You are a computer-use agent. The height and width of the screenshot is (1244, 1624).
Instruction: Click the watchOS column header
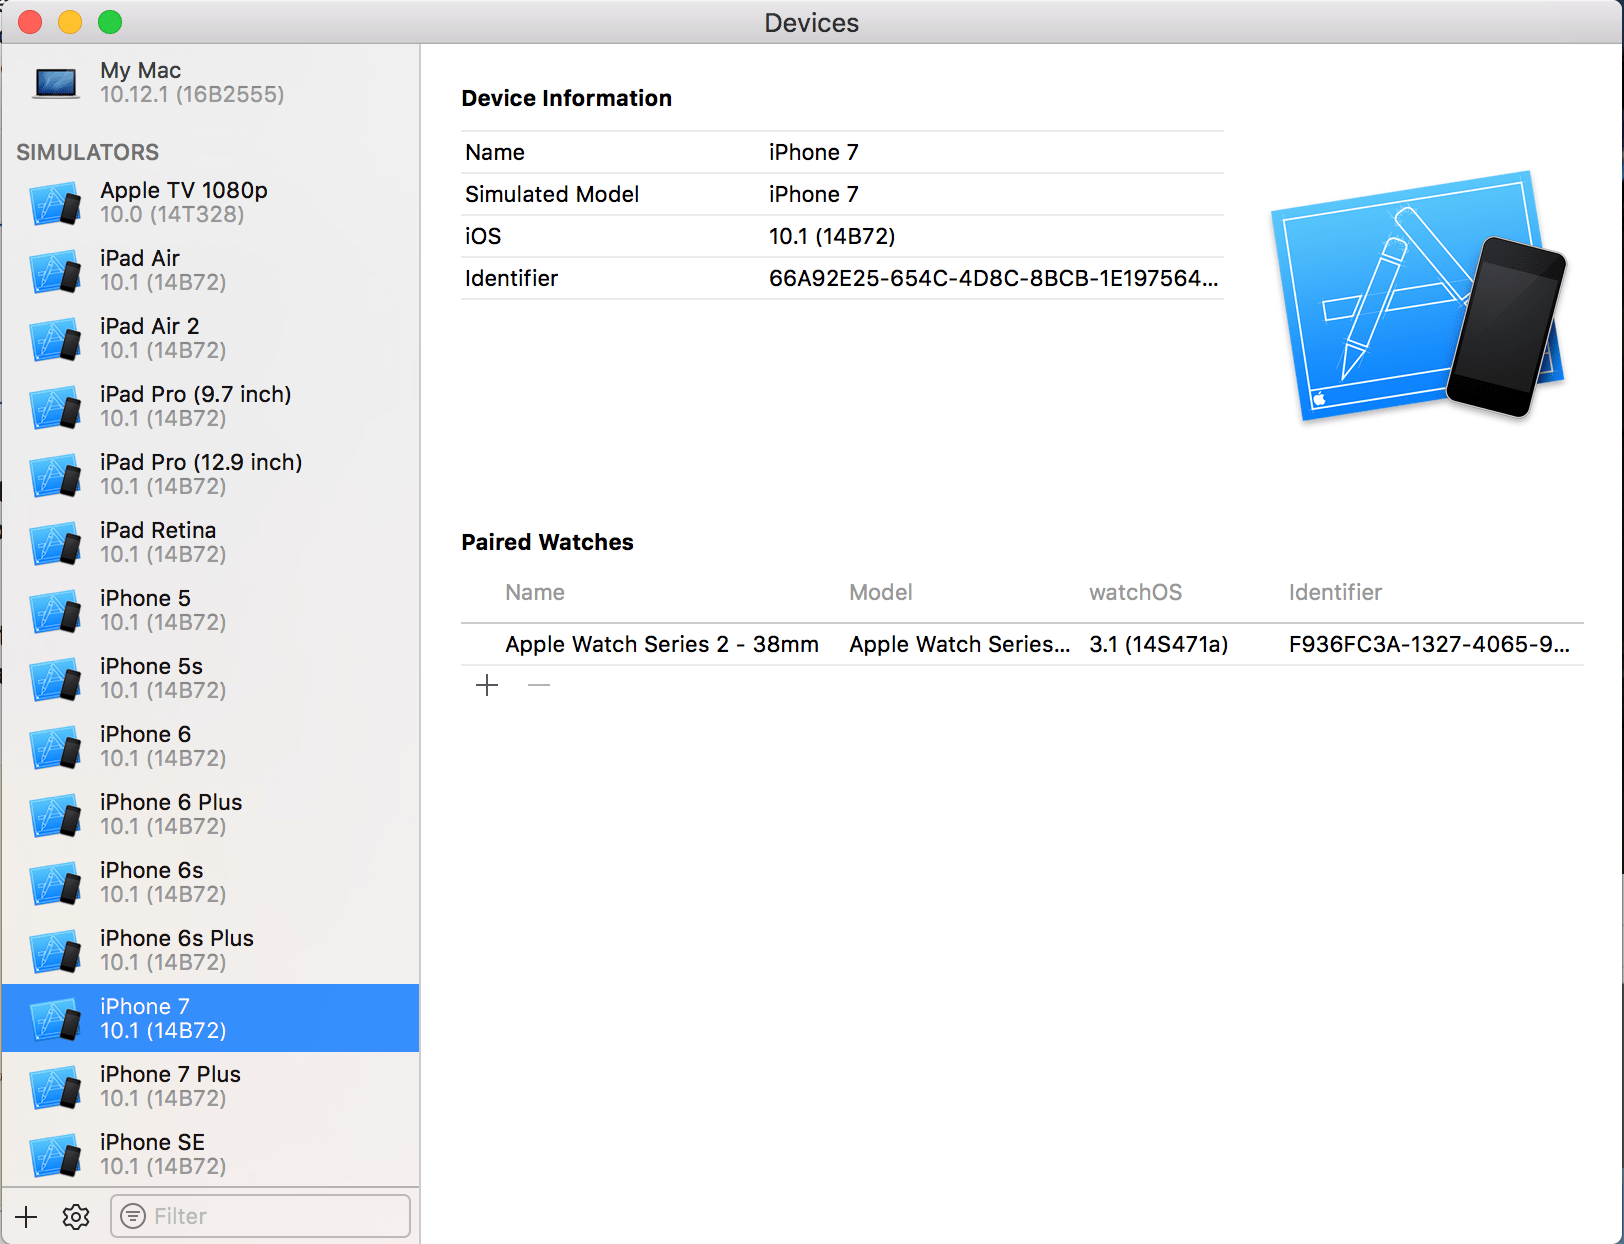1135,592
